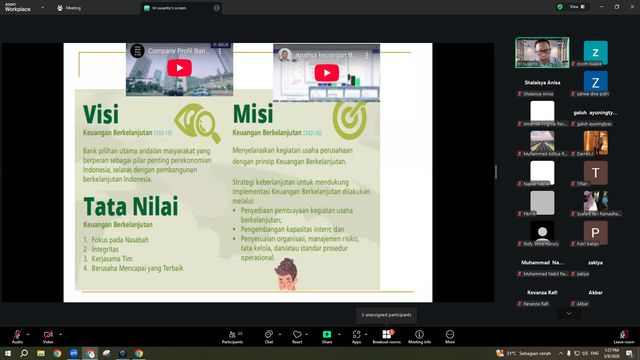Play the Company Profil Bank YouTube video
Screen dimensions: 640x360
(180, 68)
